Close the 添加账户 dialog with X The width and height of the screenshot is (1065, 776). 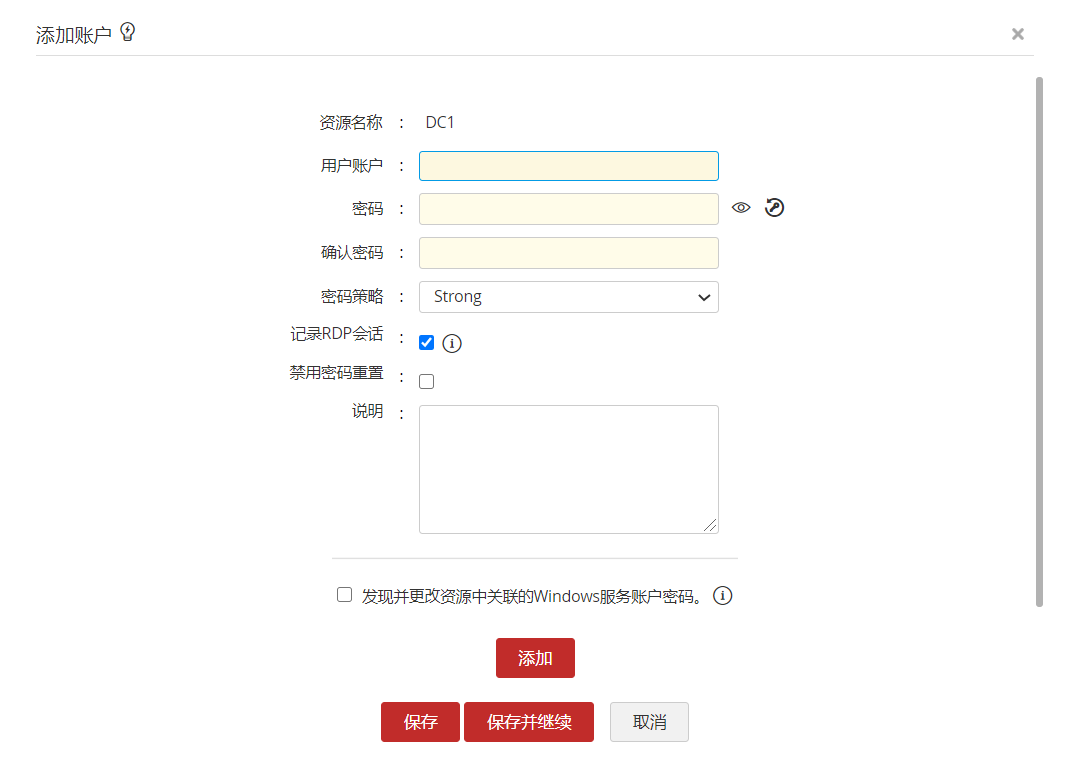click(1018, 34)
